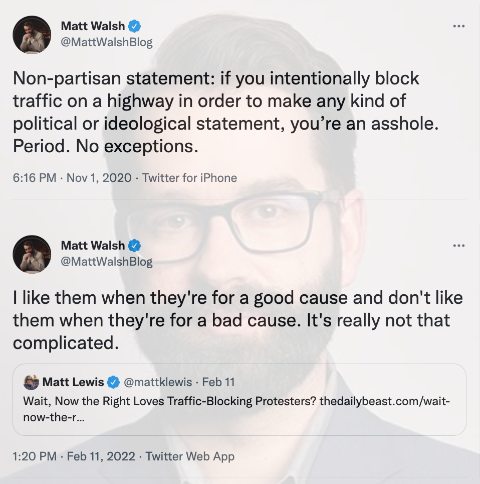The image size is (480, 484).
Task: Open the thedailybeast.com article link
Action: click(385, 401)
